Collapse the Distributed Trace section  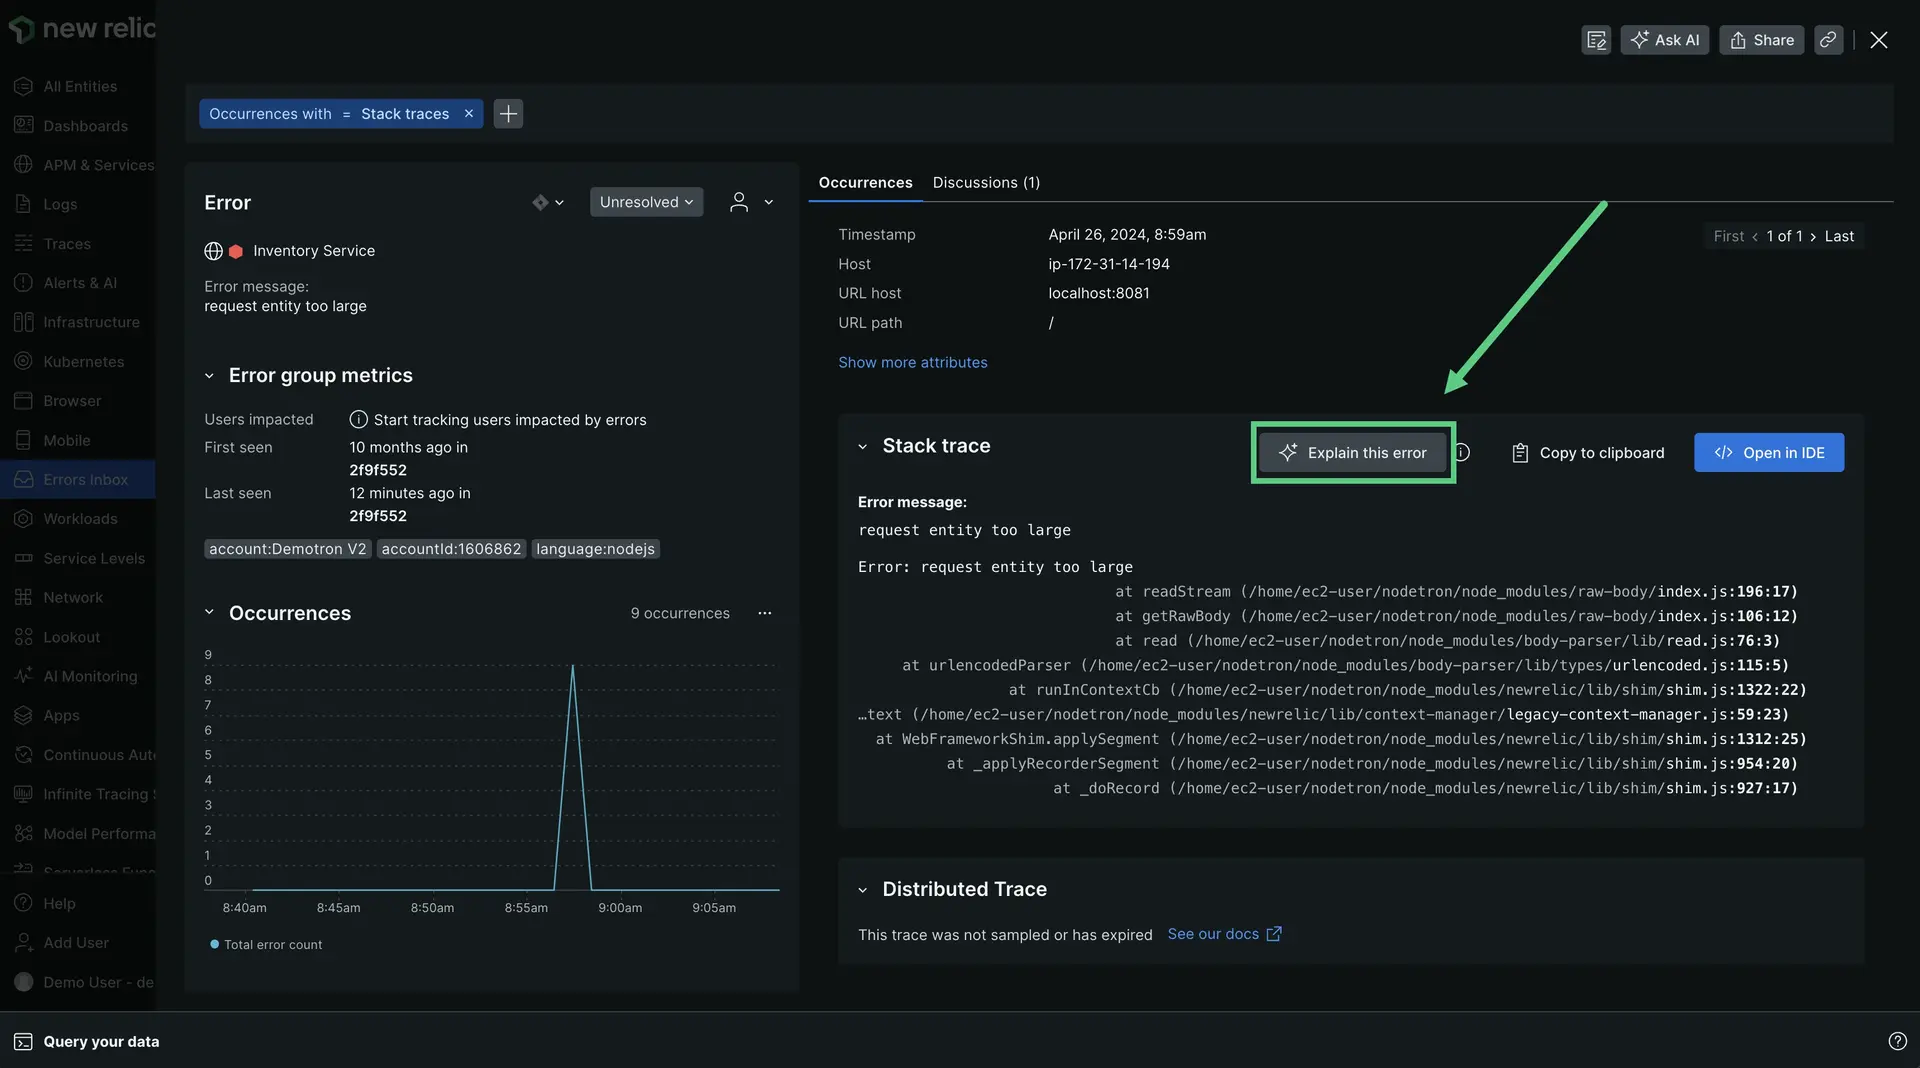(x=862, y=890)
